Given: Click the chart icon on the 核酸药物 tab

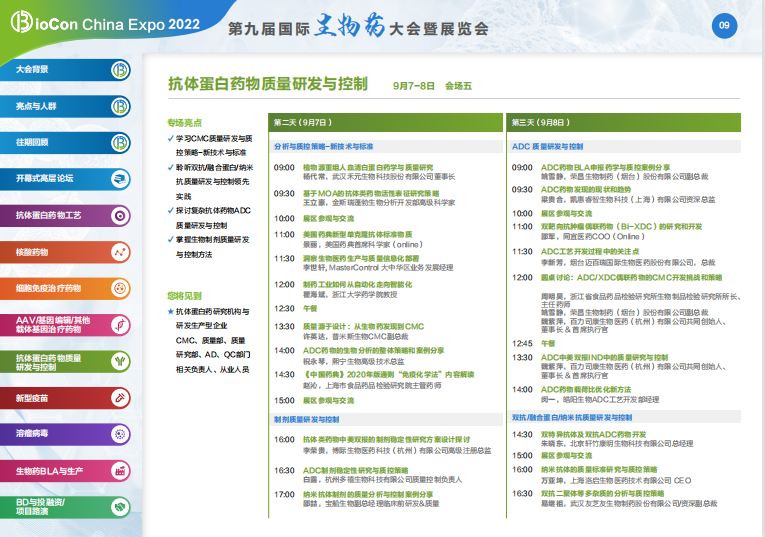Looking at the screenshot, I should tap(119, 252).
